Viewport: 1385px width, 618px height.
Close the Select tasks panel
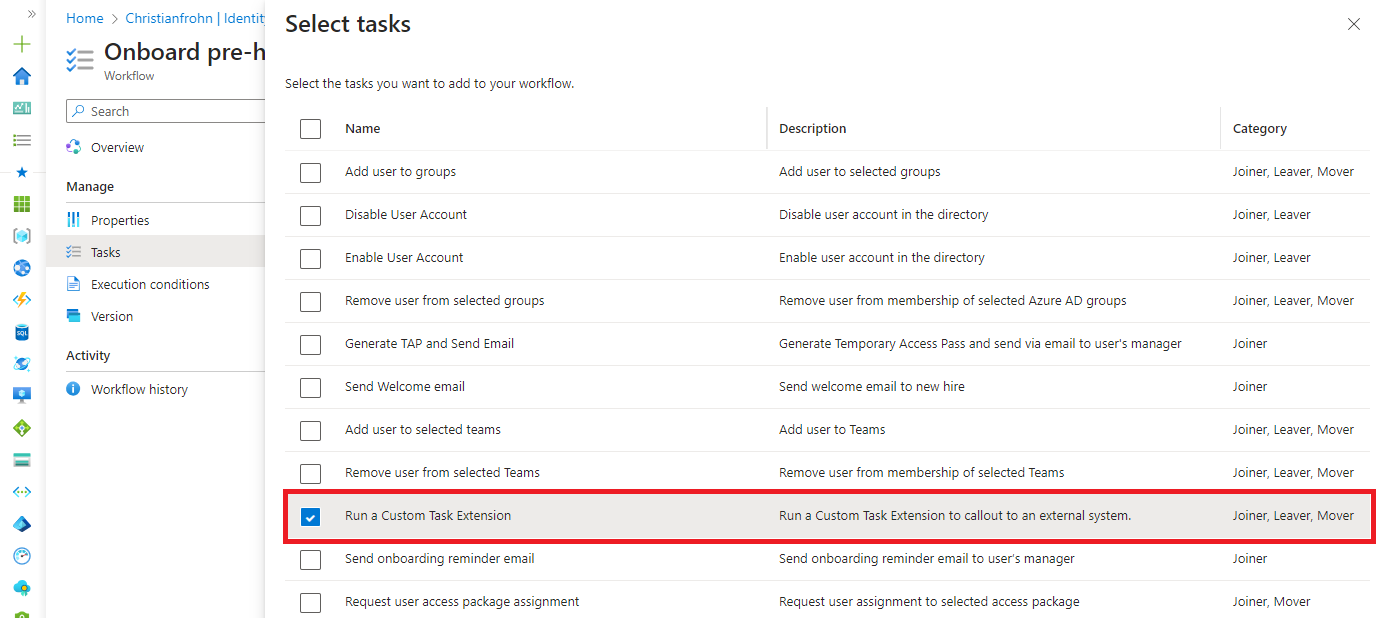pyautogui.click(x=1354, y=24)
